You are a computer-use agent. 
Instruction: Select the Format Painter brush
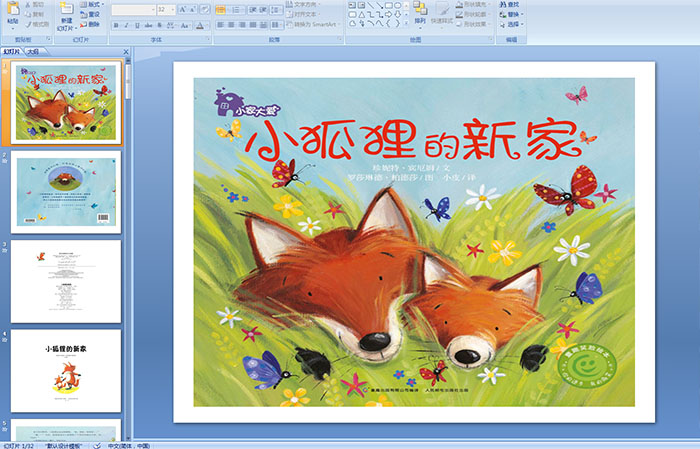(37, 24)
